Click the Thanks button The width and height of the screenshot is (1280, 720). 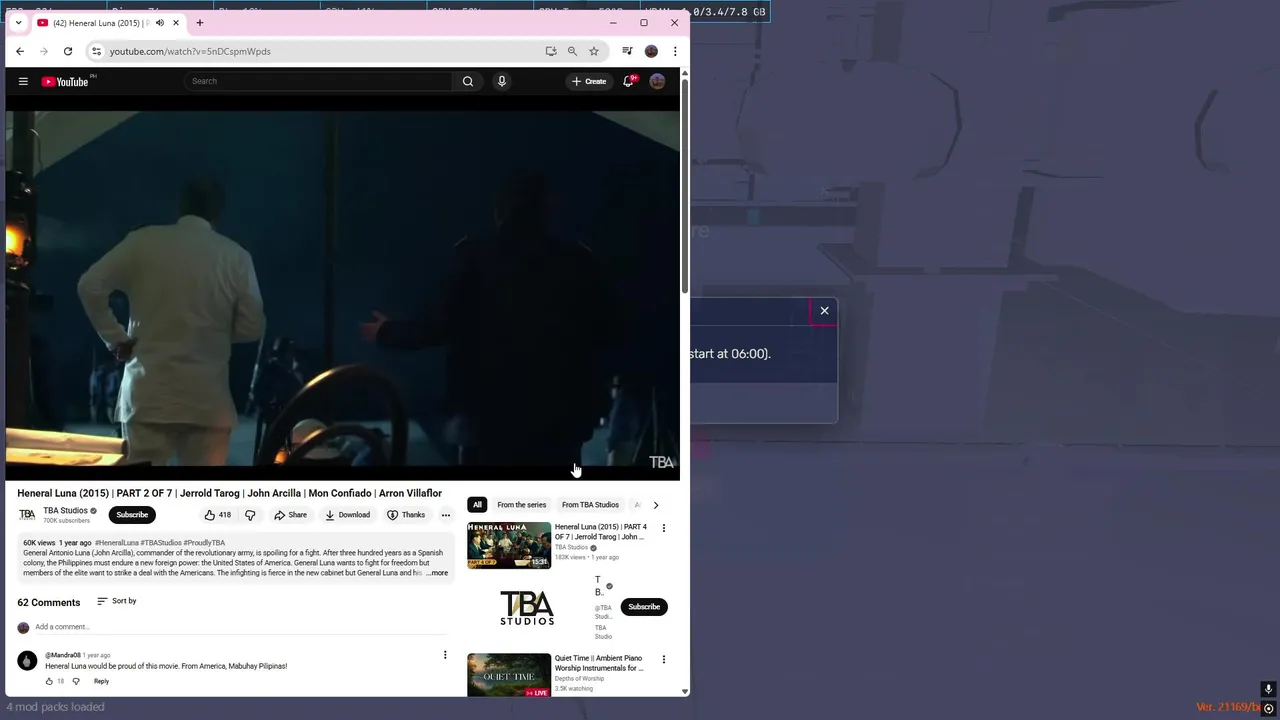406,515
